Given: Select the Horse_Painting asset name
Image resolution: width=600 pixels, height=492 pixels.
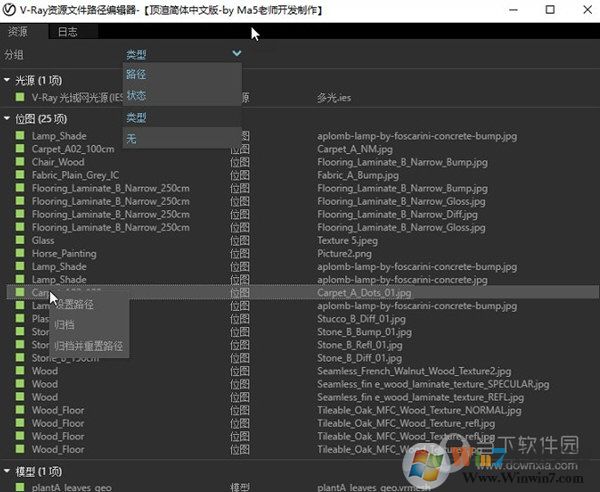Looking at the screenshot, I should tap(64, 253).
